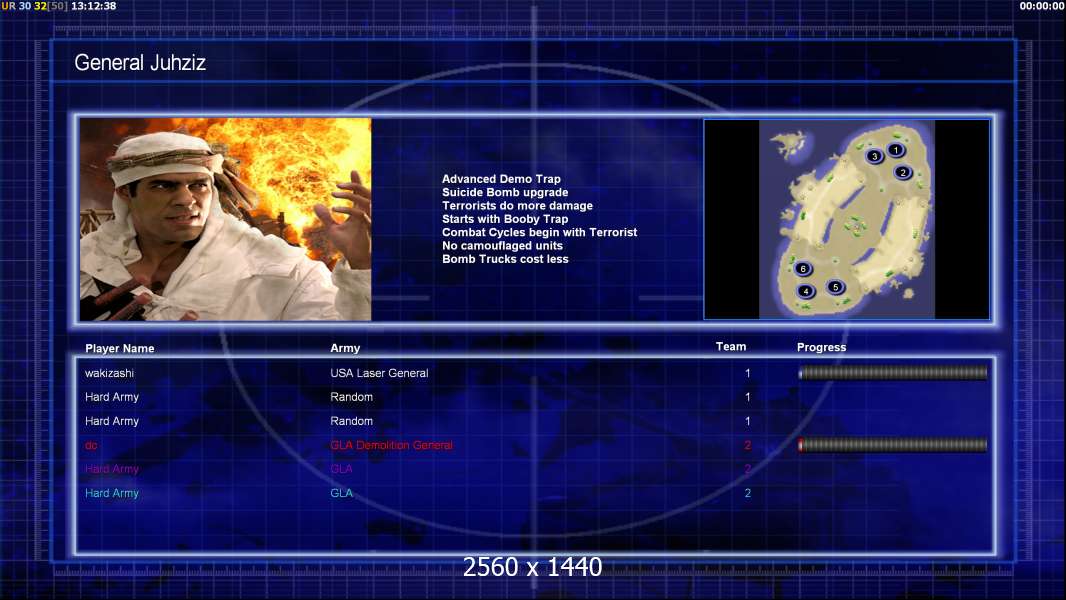Viewport: 1066px width, 600px height.
Task: Click the General Juhziz title text
Action: coord(140,63)
